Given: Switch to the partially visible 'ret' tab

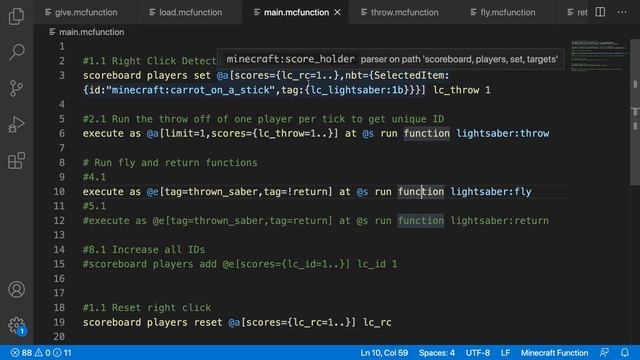Looking at the screenshot, I should pyautogui.click(x=577, y=13).
